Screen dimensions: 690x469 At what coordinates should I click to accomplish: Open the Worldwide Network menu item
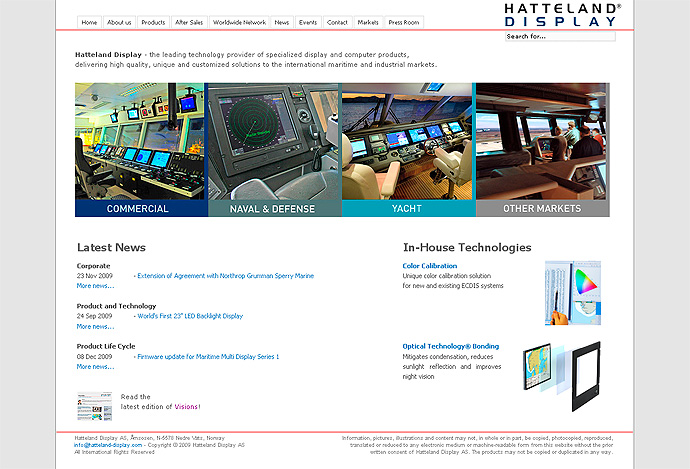239,22
